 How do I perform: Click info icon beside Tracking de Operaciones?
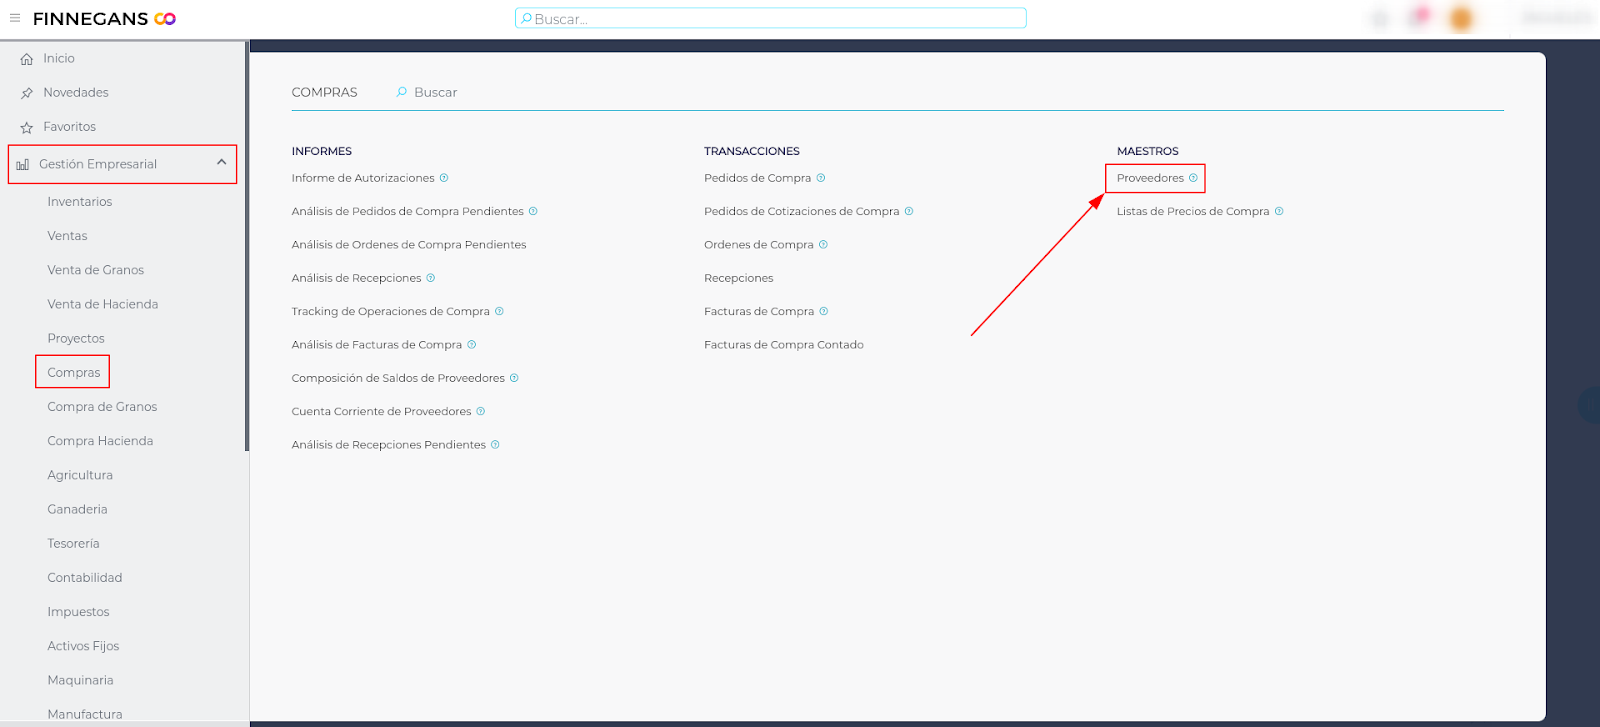point(499,311)
